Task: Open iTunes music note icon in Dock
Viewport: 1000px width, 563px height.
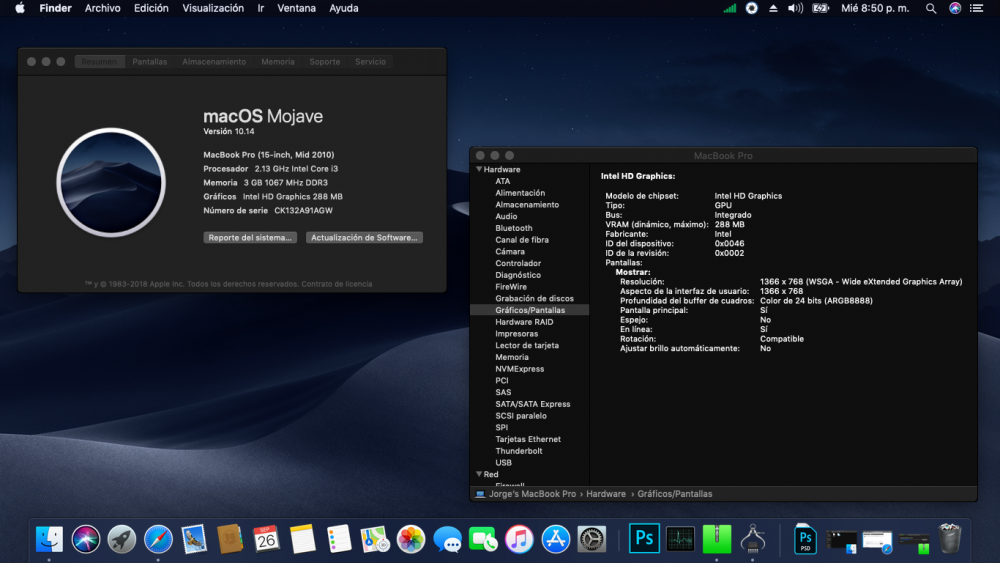Action: coord(519,539)
